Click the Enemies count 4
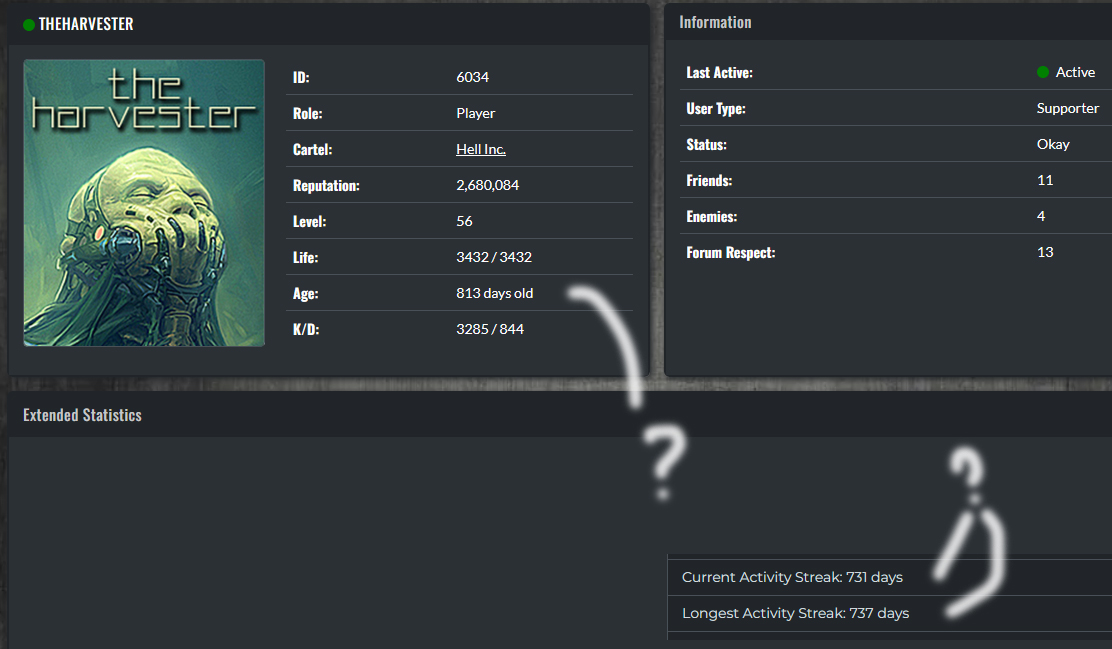1112x649 pixels. 1041,216
